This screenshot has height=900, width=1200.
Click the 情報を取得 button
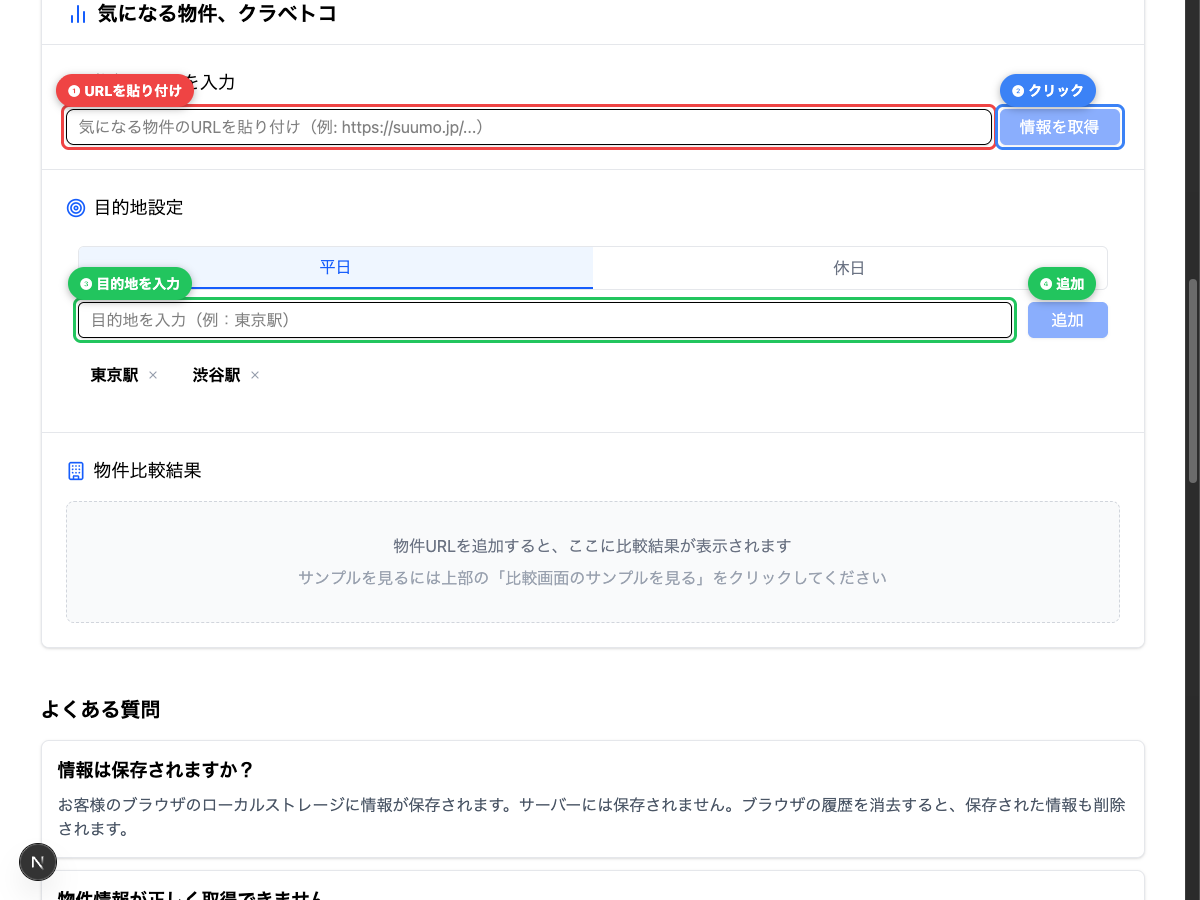tap(1060, 127)
